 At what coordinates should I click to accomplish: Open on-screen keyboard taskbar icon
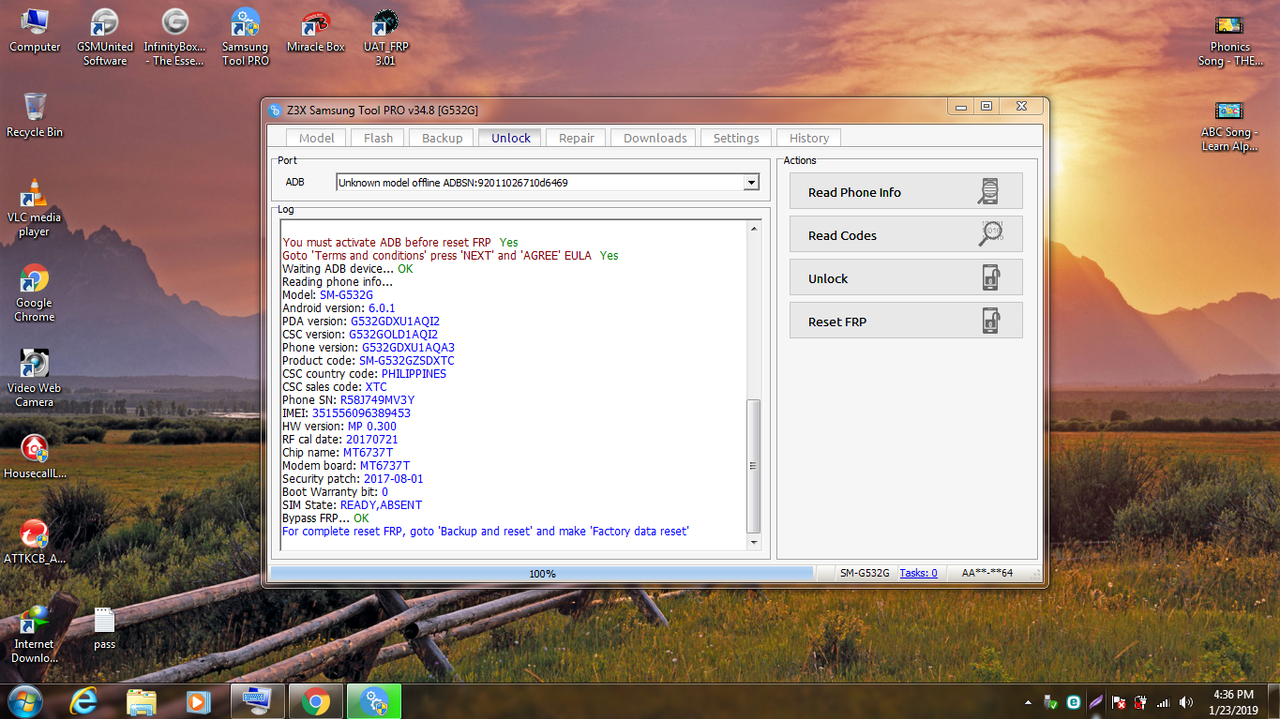point(257,702)
